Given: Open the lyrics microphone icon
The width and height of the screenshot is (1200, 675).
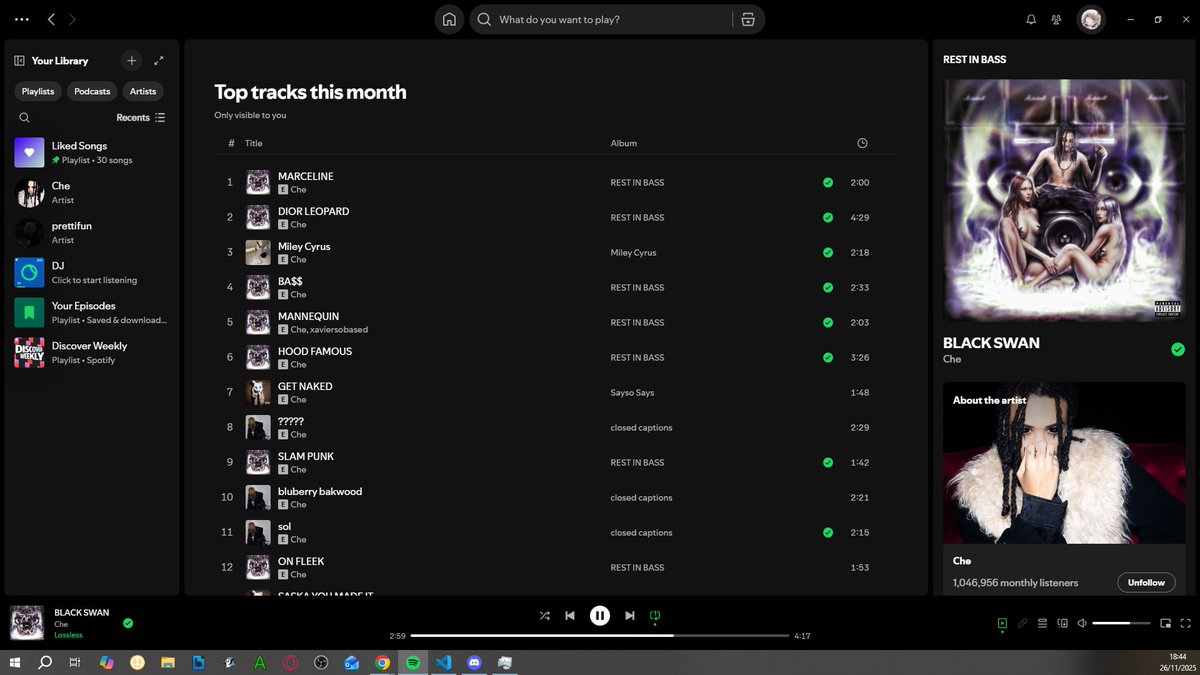Looking at the screenshot, I should pos(1022,623).
